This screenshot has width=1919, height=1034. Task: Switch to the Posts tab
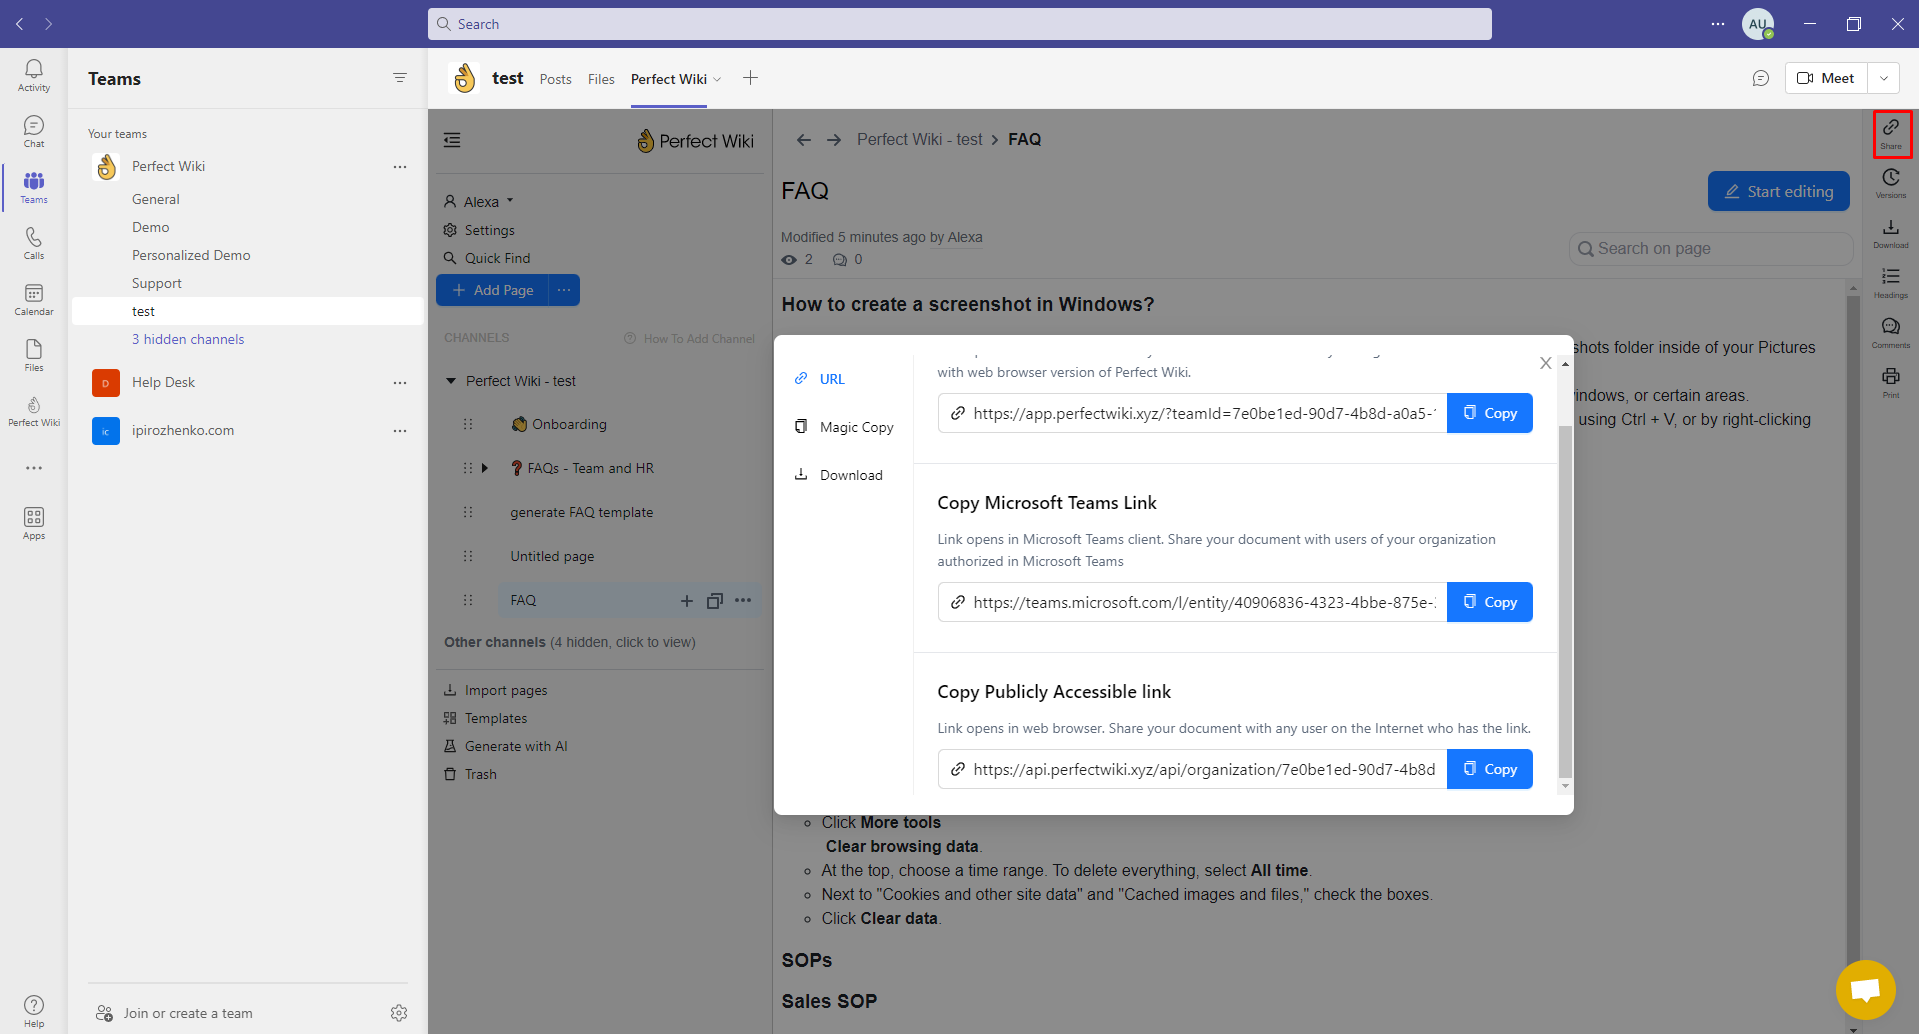555,78
